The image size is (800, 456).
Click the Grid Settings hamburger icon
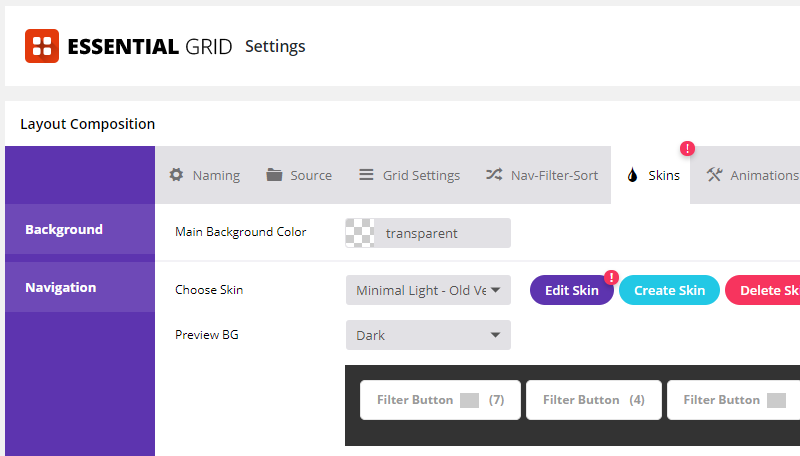click(366, 175)
